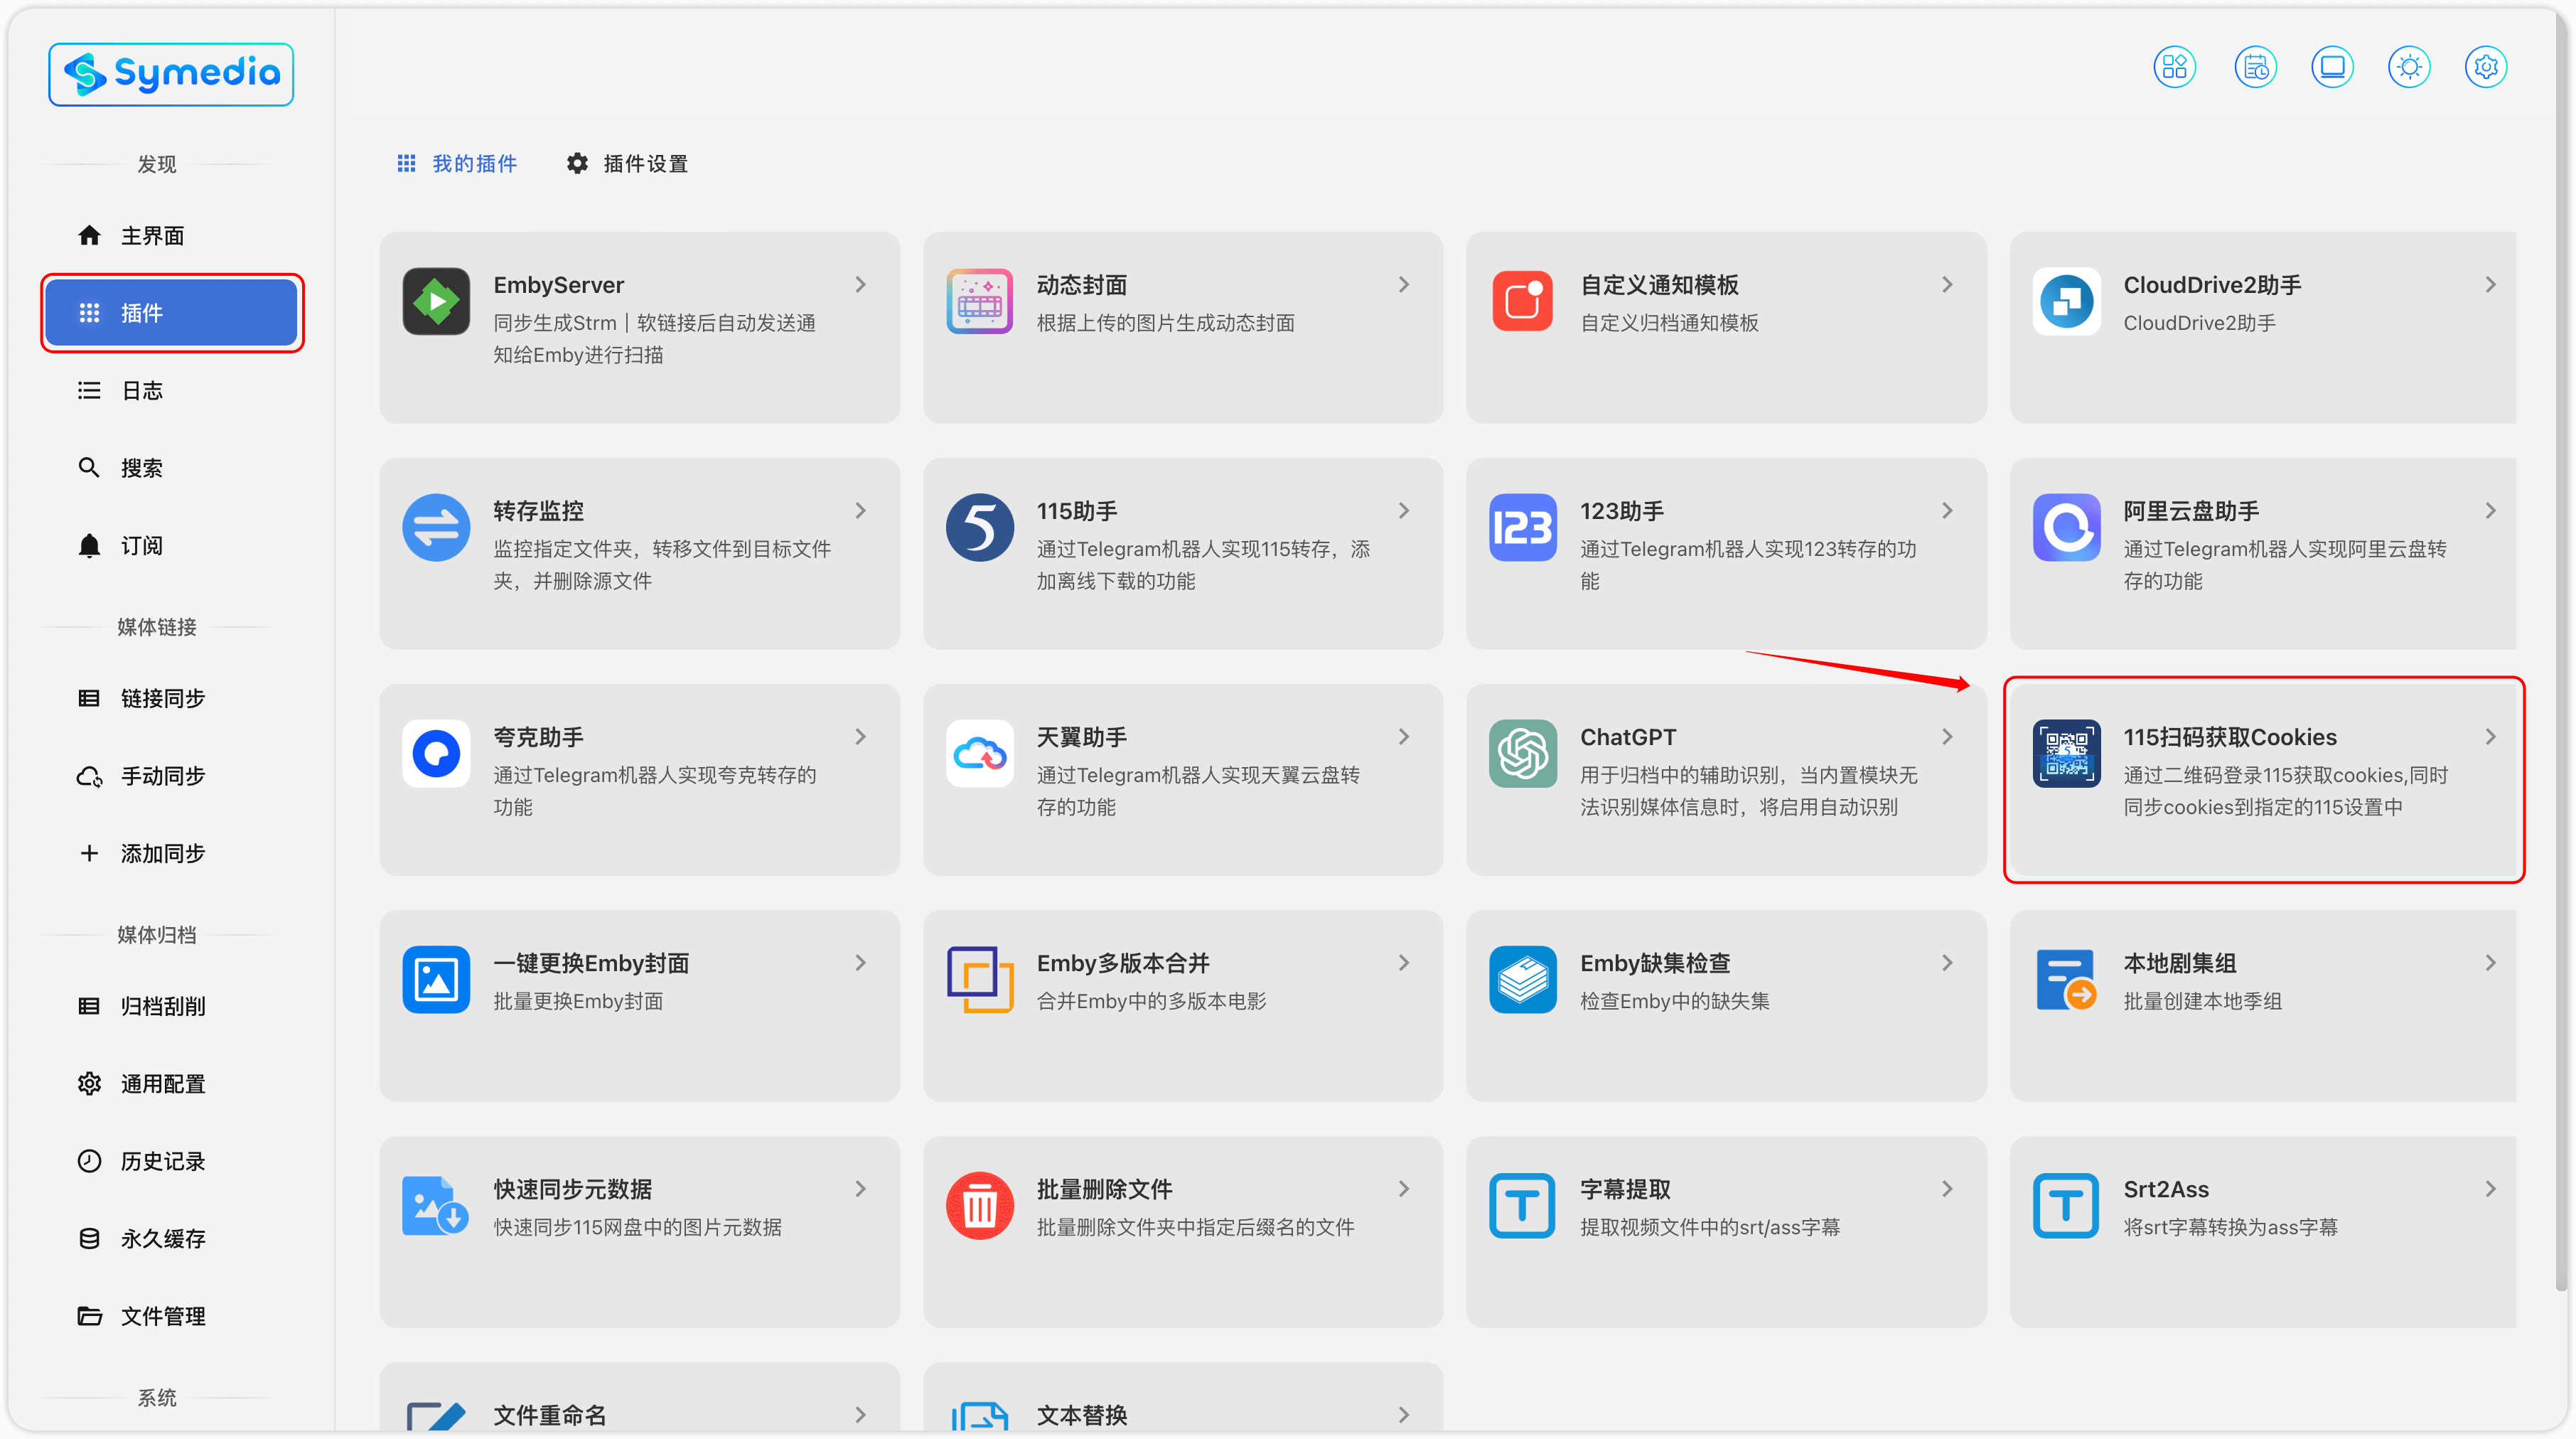The image size is (2576, 1439).
Task: Click description text "批量创建本地季组"
Action: click(2203, 1001)
